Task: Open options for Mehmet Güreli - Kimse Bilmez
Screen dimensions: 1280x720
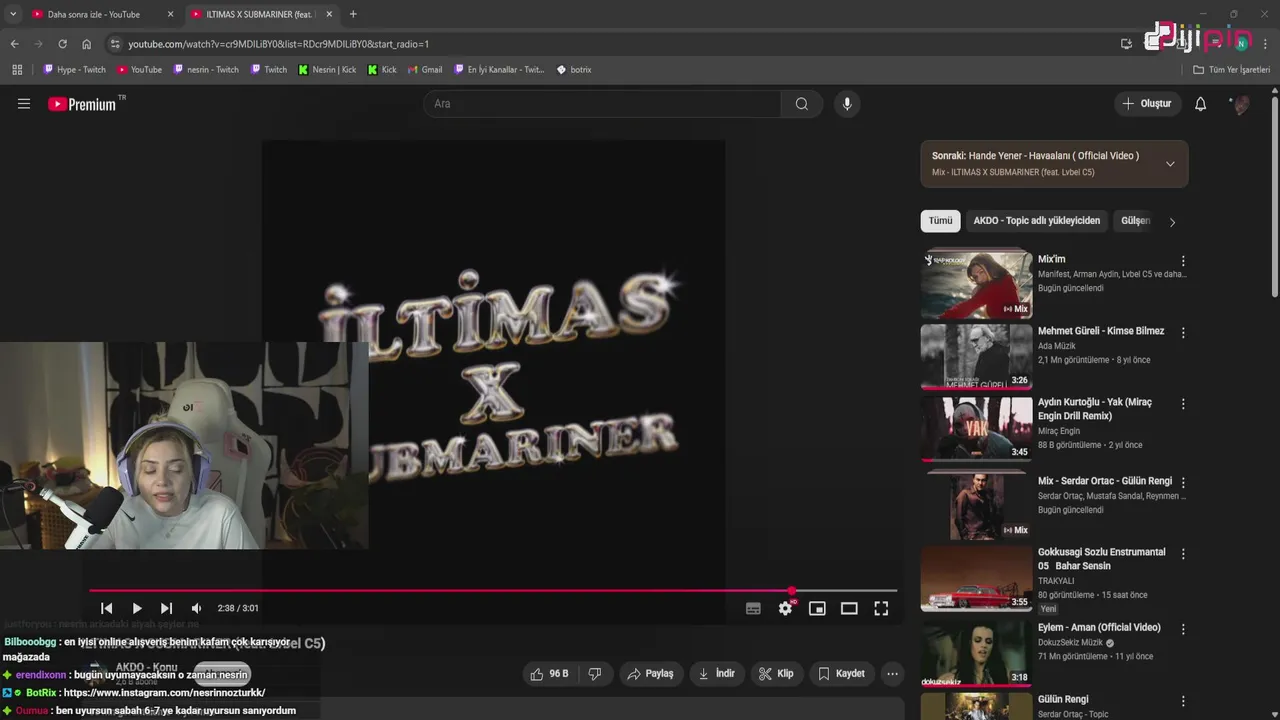Action: [x=1183, y=333]
